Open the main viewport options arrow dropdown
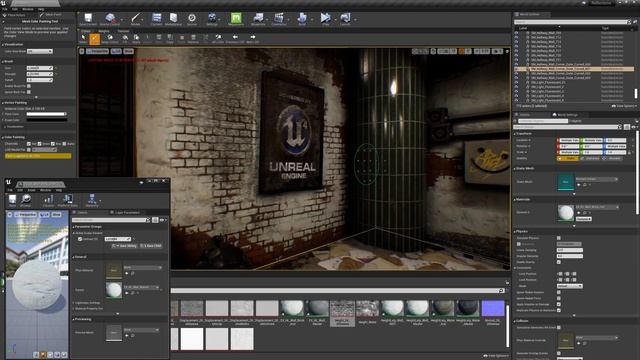 tap(82, 51)
